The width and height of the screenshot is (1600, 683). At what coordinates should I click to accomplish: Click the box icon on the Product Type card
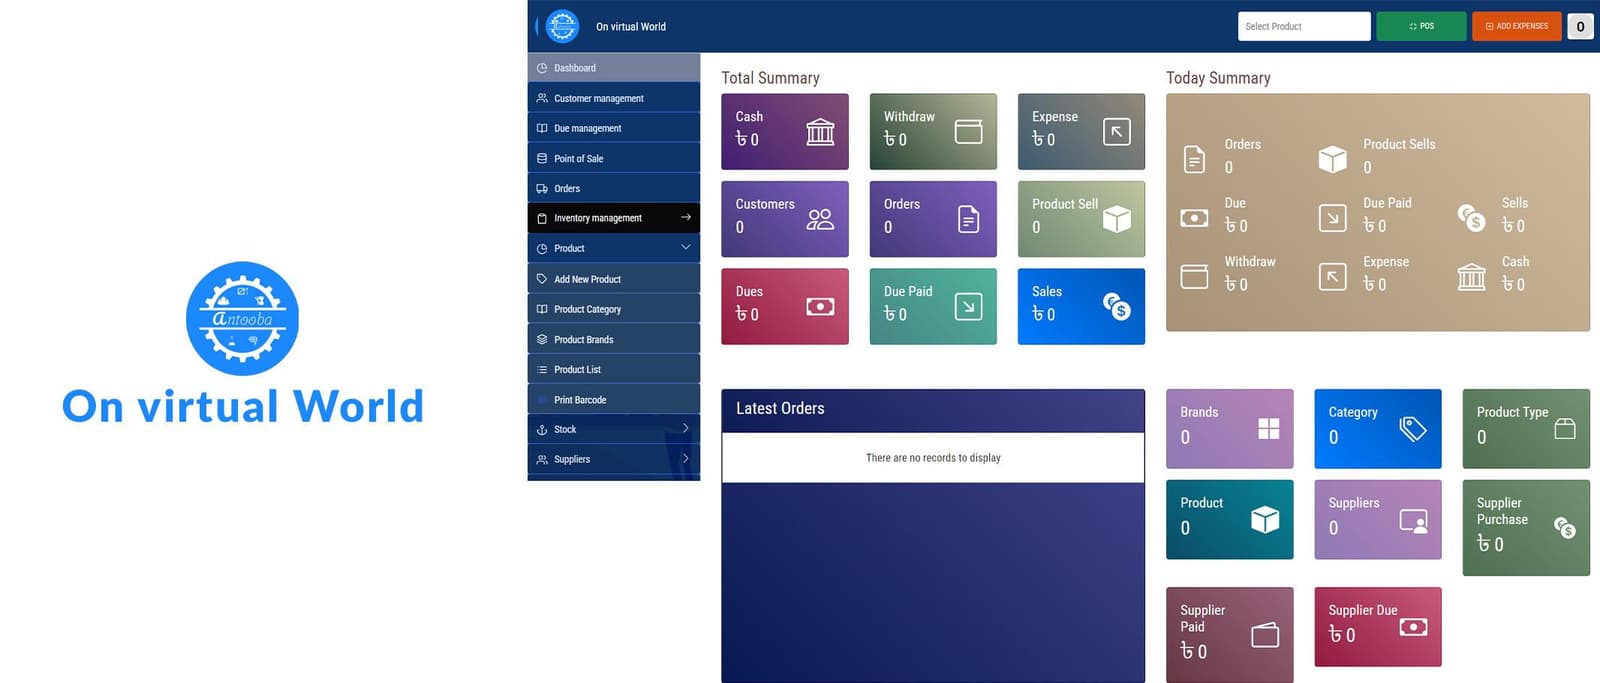pos(1565,429)
